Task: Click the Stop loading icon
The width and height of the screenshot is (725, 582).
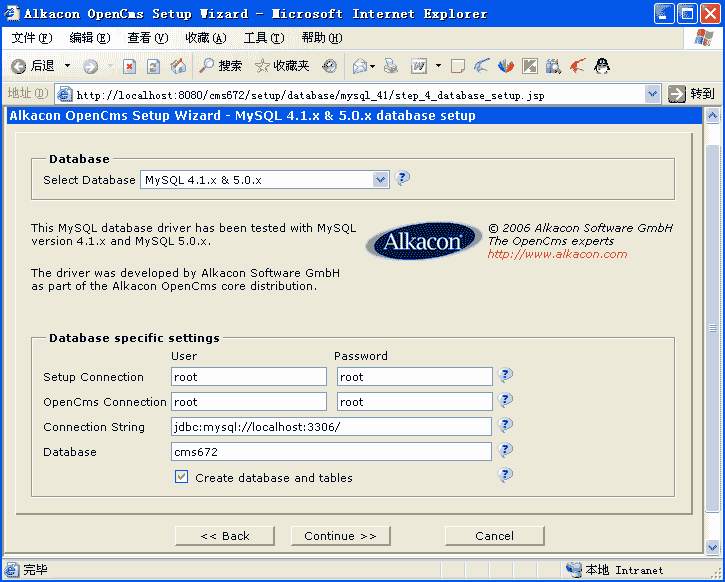Action: (x=129, y=67)
